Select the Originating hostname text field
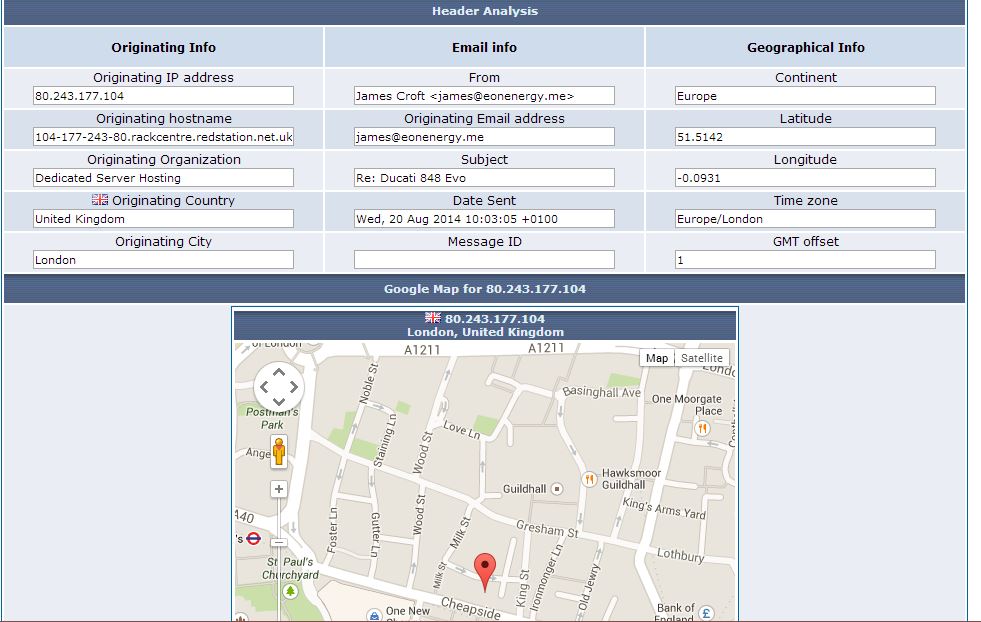 click(x=163, y=137)
